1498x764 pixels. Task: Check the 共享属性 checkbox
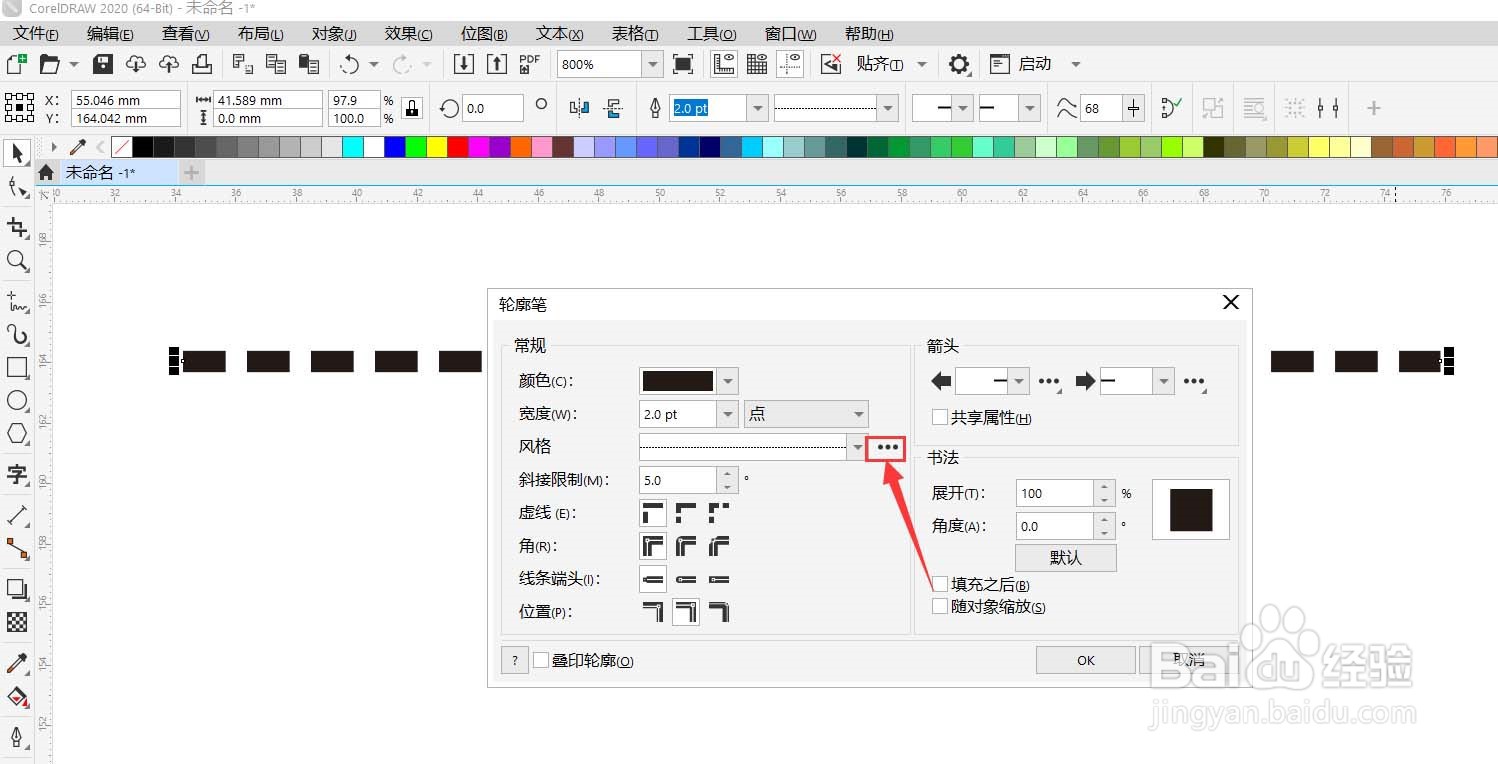tap(940, 418)
